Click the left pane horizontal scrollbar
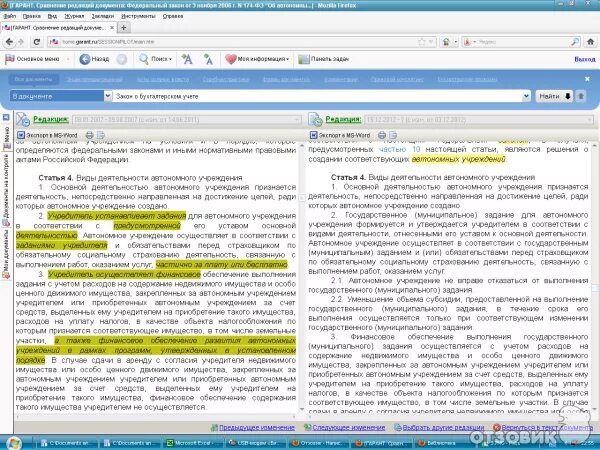This screenshot has width=600, height=450. tap(155, 417)
